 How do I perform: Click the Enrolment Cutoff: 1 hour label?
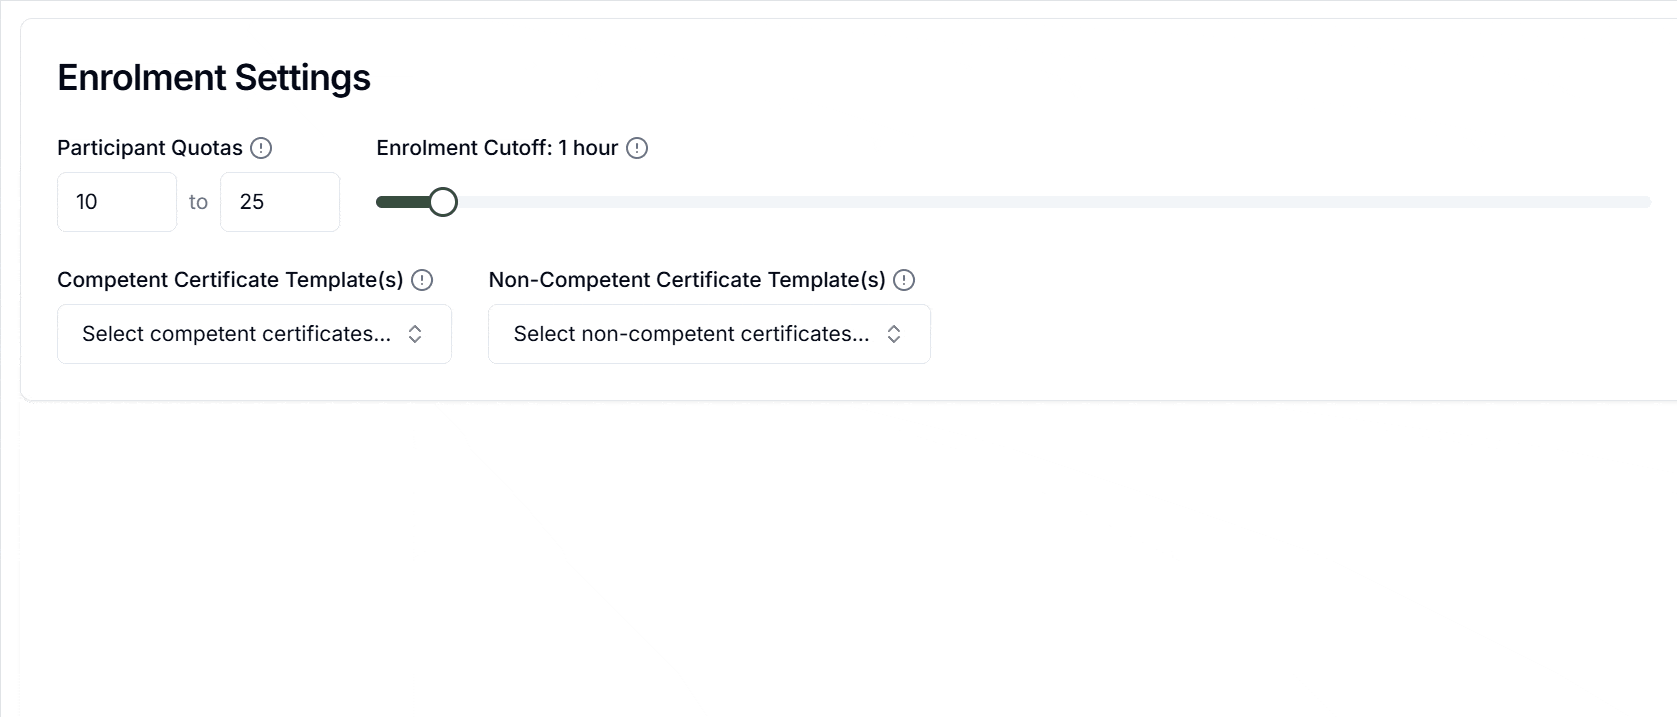tap(497, 148)
